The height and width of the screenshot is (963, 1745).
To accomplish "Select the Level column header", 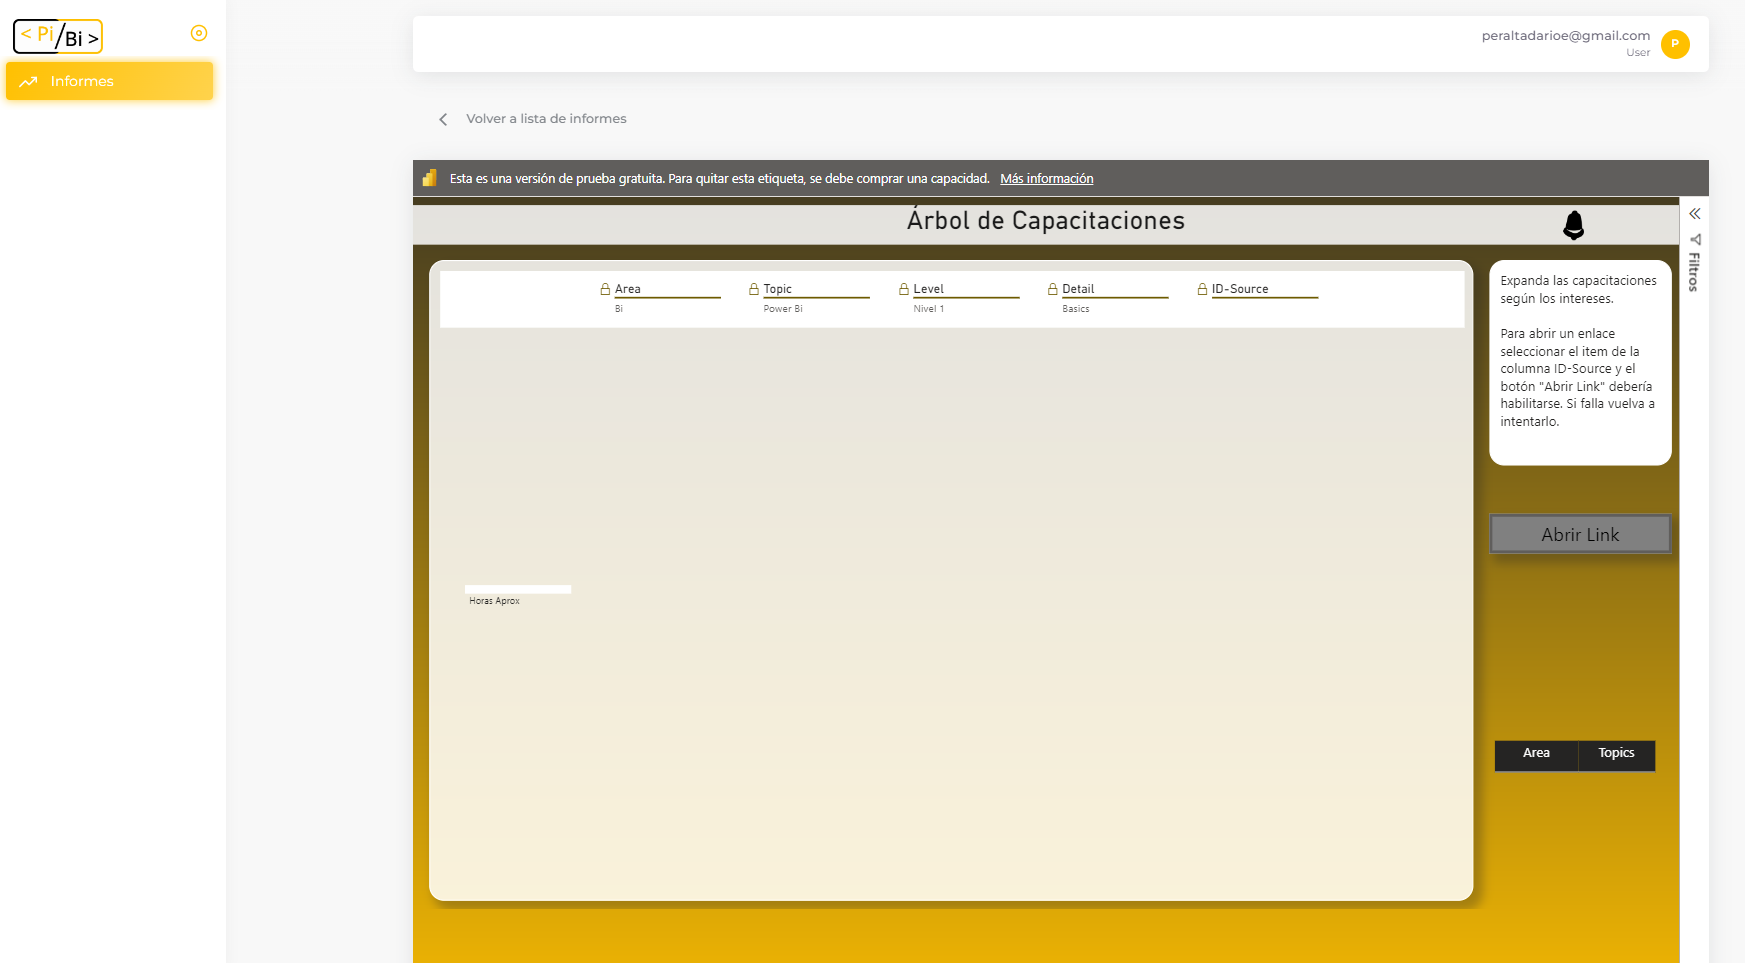I will pos(928,289).
